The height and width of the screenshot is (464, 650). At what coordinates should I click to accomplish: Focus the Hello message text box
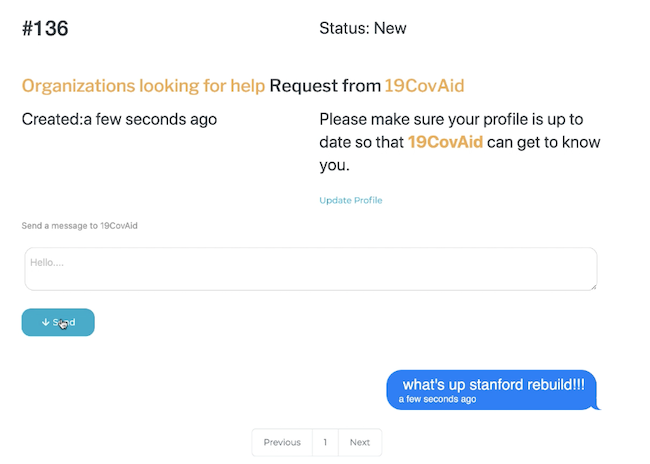(x=310, y=269)
